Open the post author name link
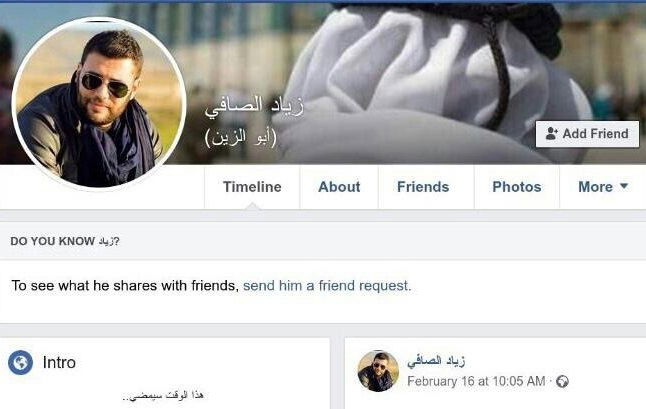Viewport: 646px width, 409px height. pyautogui.click(x=436, y=361)
